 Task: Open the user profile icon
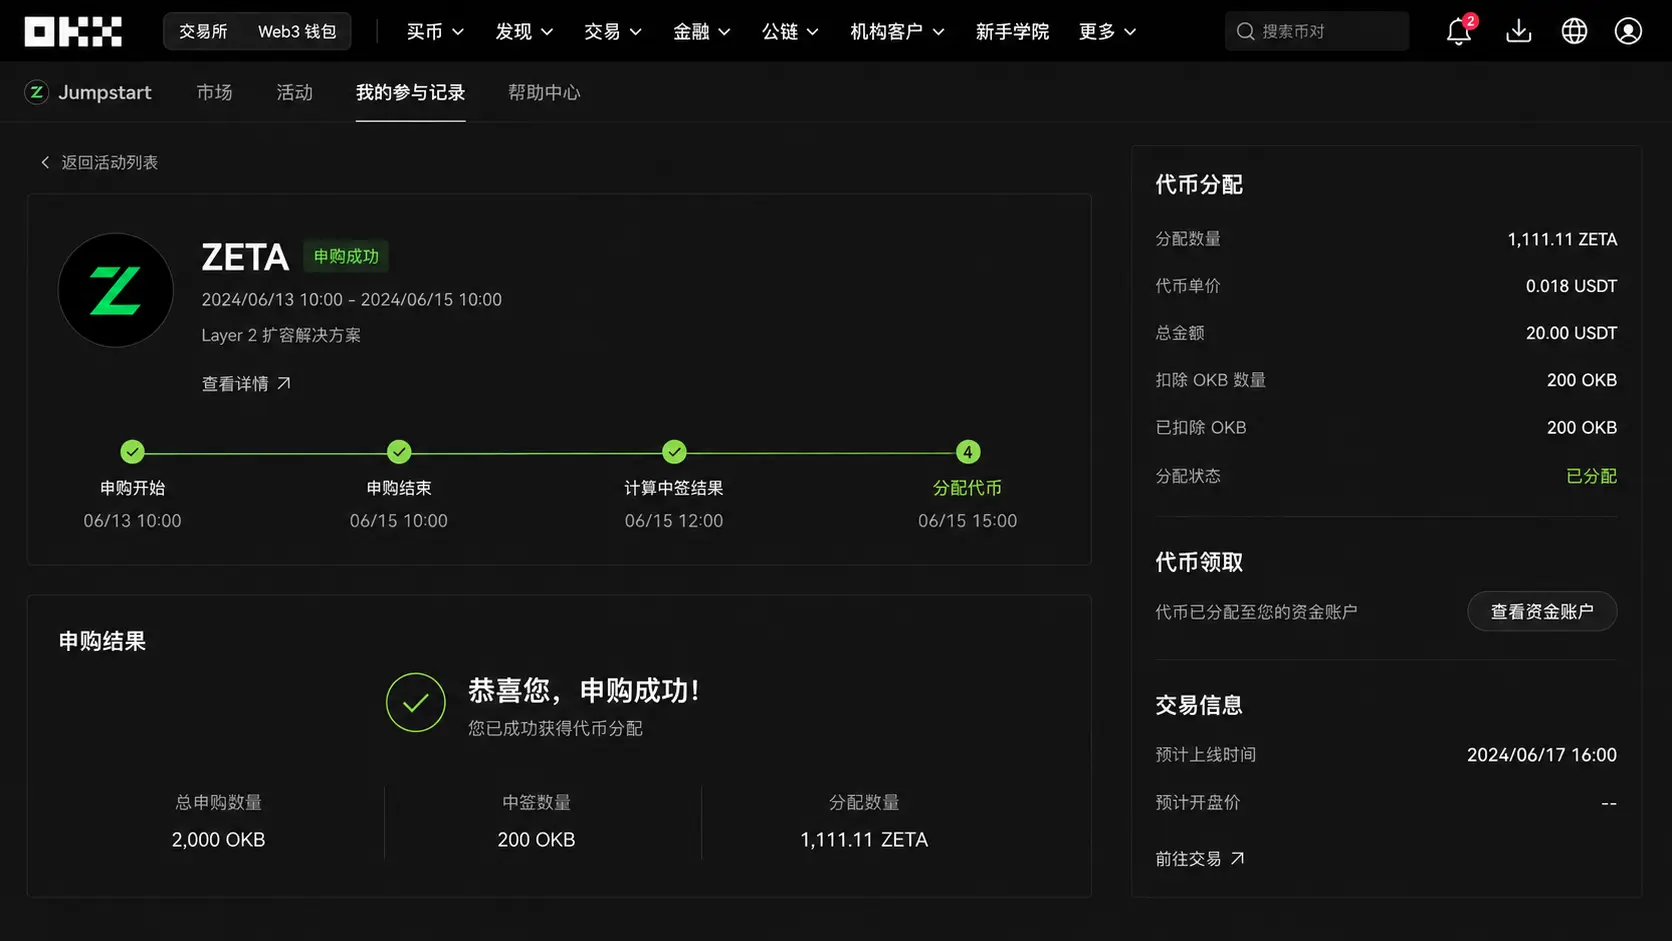pos(1628,32)
